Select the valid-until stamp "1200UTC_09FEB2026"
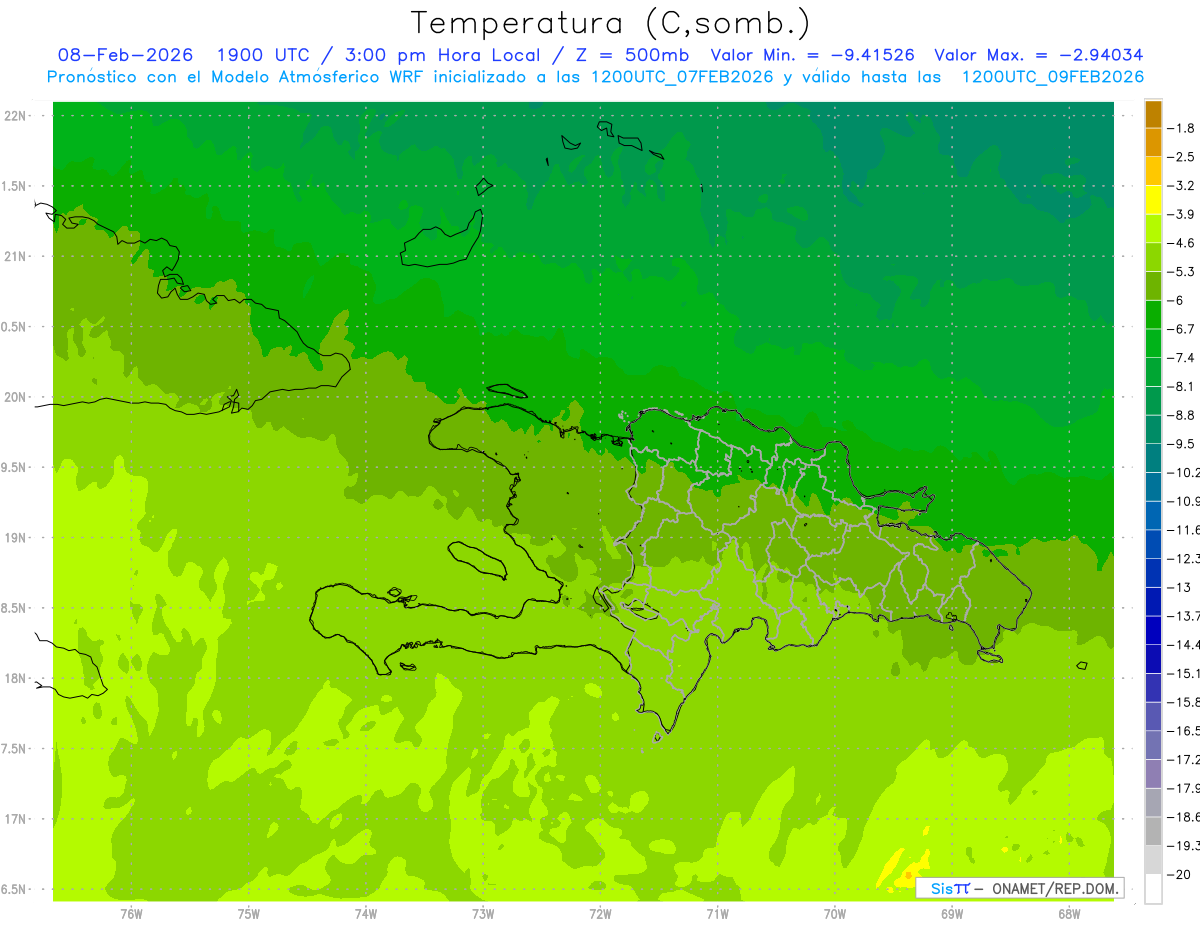Screen dimensions: 1200x927 [1052, 77]
